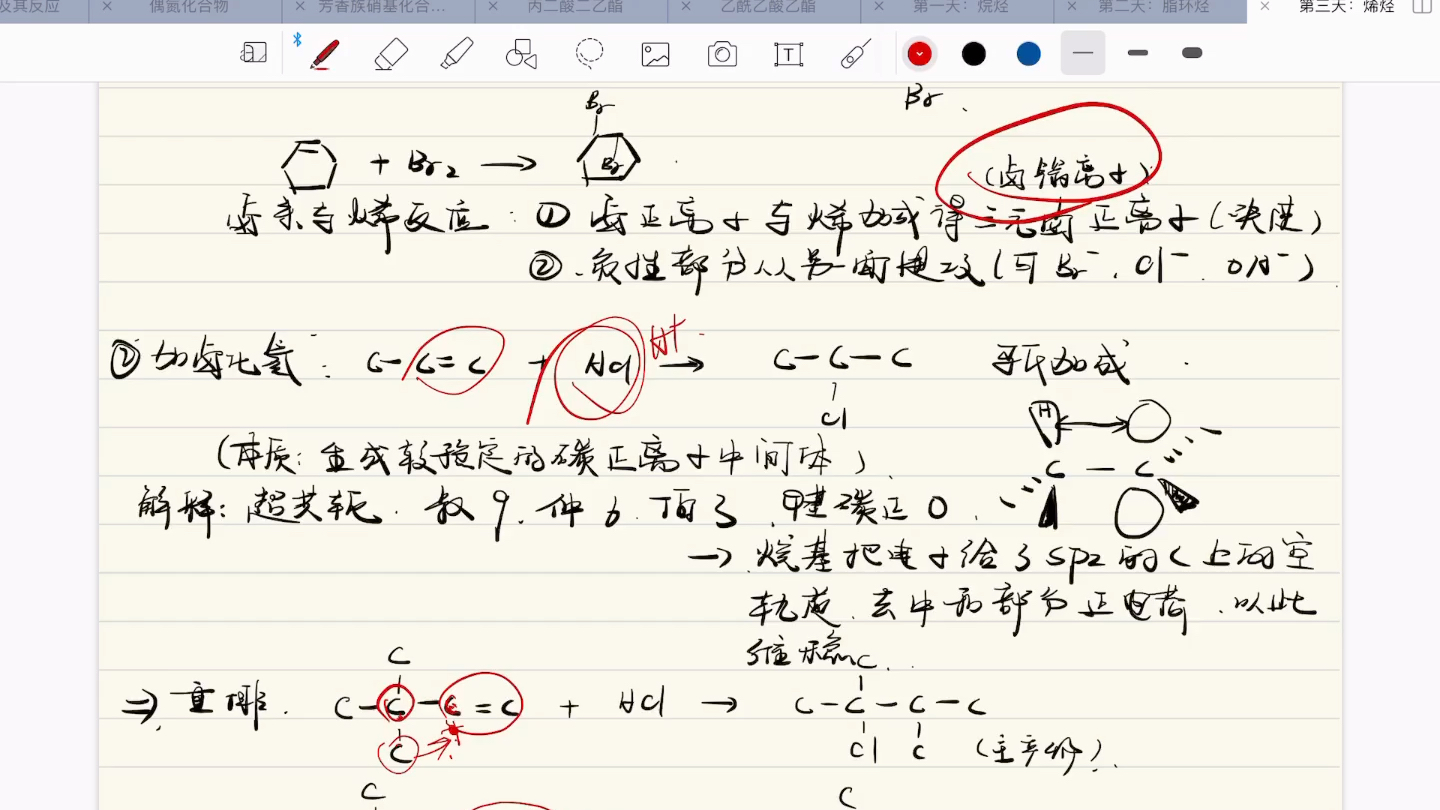Choose the red color swatch

(919, 54)
